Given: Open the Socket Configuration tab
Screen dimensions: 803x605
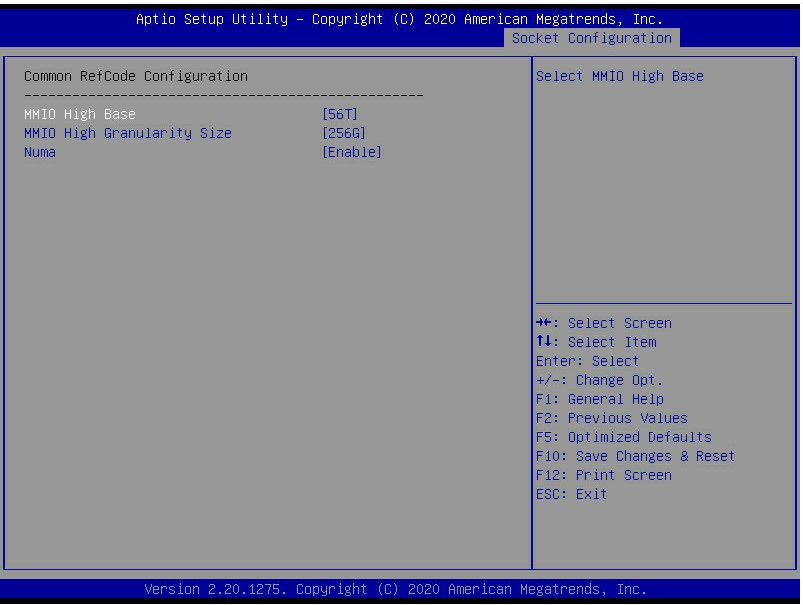Looking at the screenshot, I should (x=591, y=38).
